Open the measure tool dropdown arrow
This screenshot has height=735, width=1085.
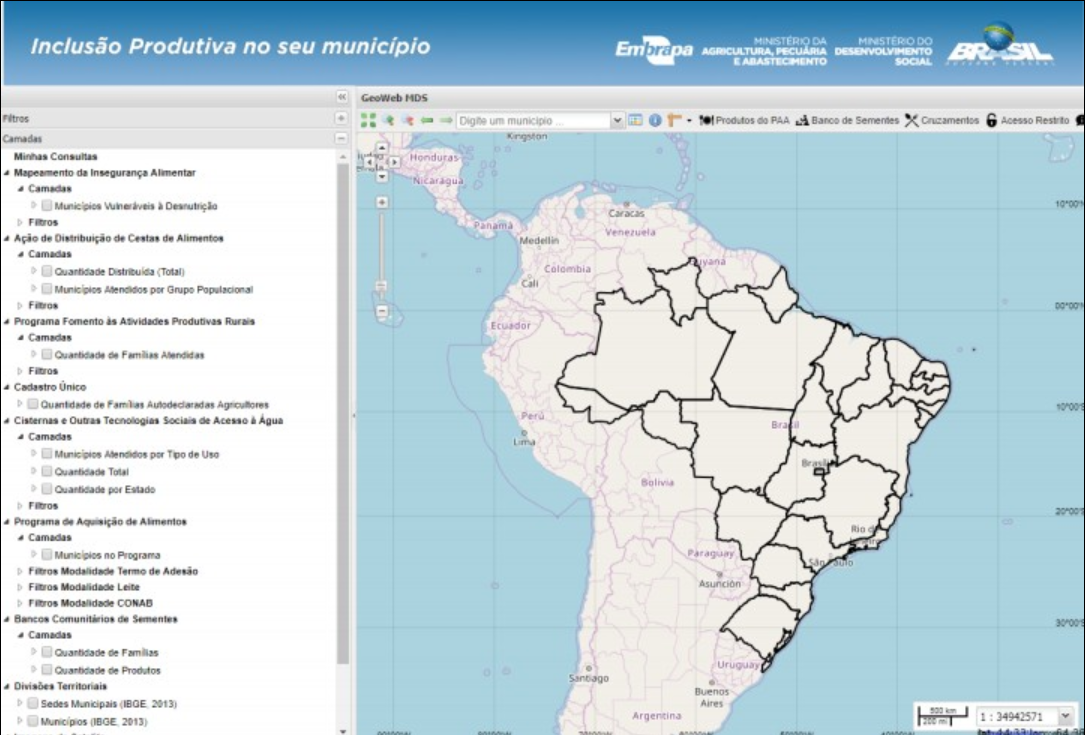tap(689, 121)
